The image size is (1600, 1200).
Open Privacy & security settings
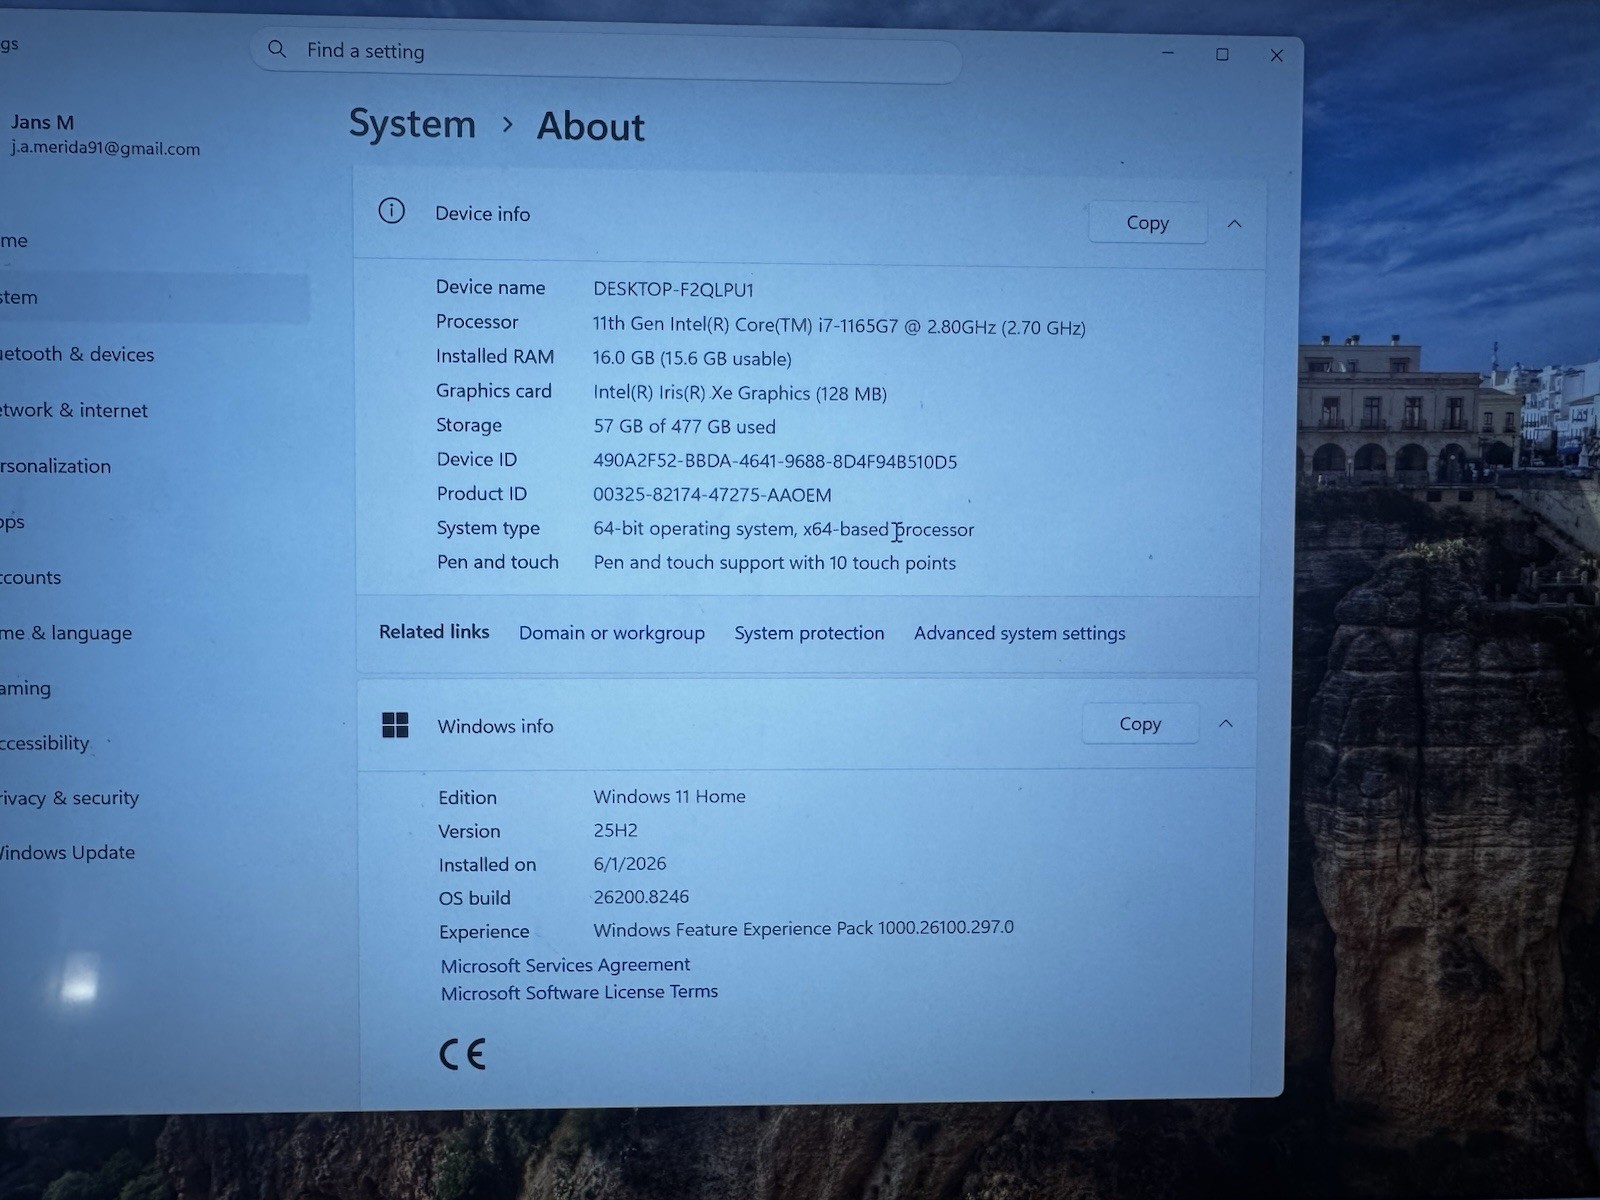70,798
